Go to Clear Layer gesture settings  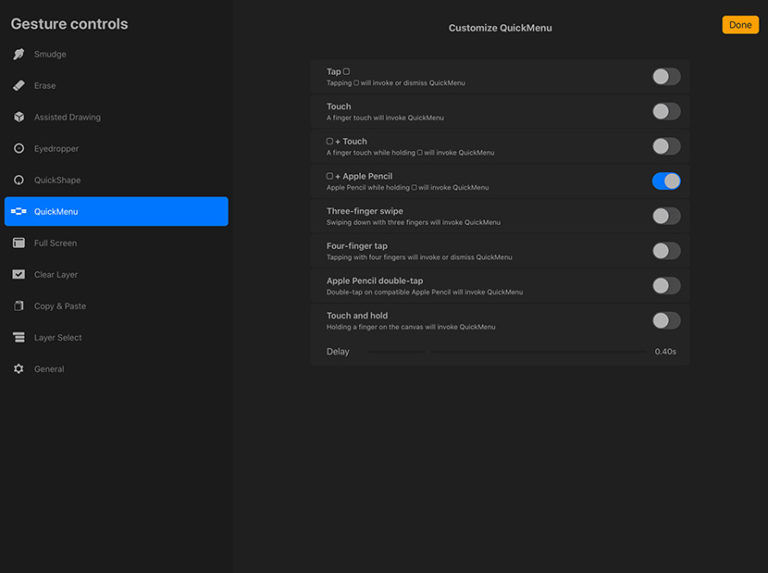[x=116, y=274]
